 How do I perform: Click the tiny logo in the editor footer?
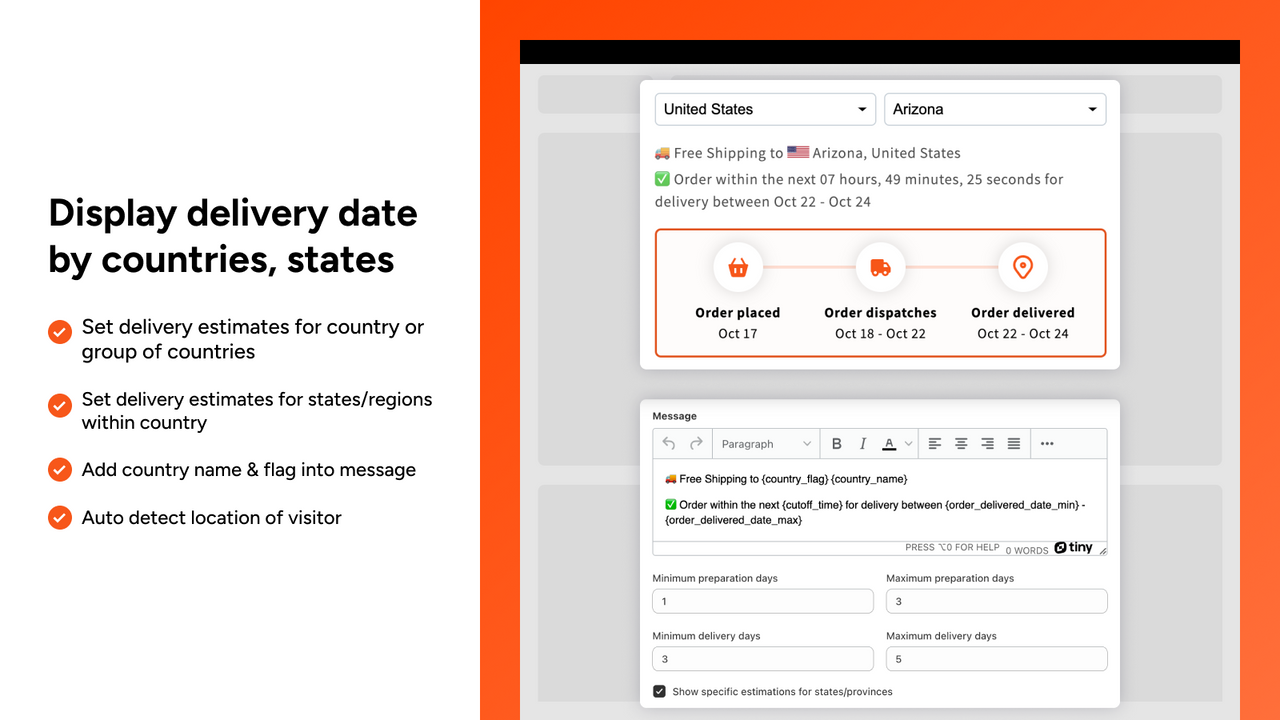click(1074, 548)
